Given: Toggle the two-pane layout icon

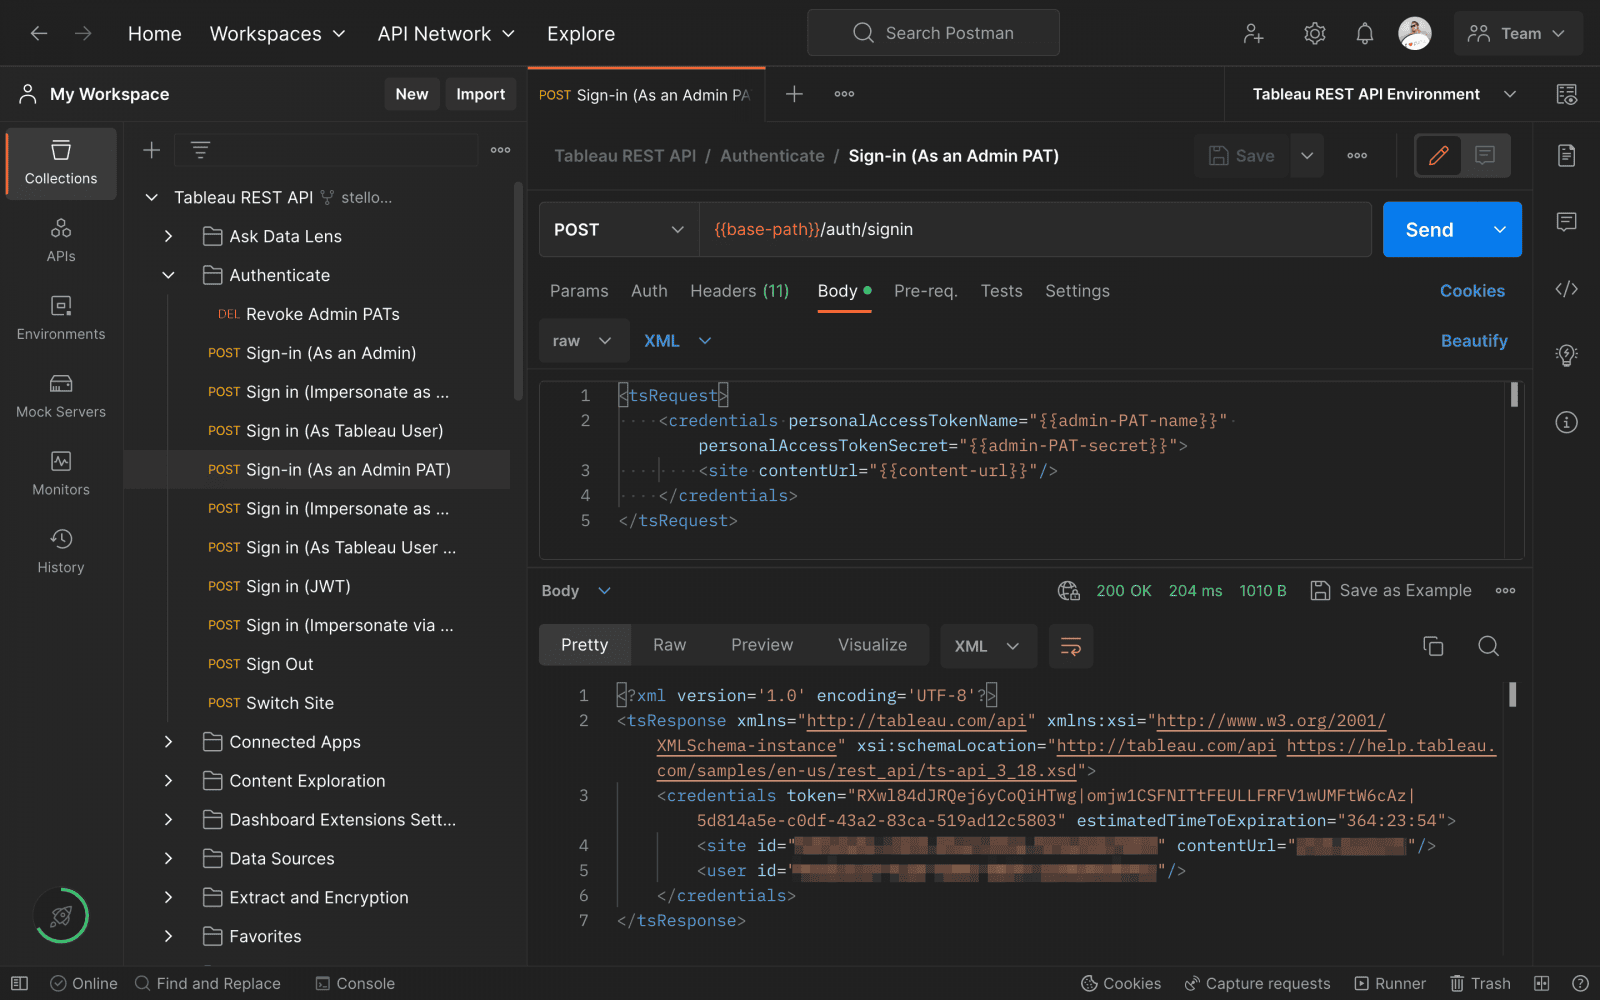Looking at the screenshot, I should tap(1542, 984).
